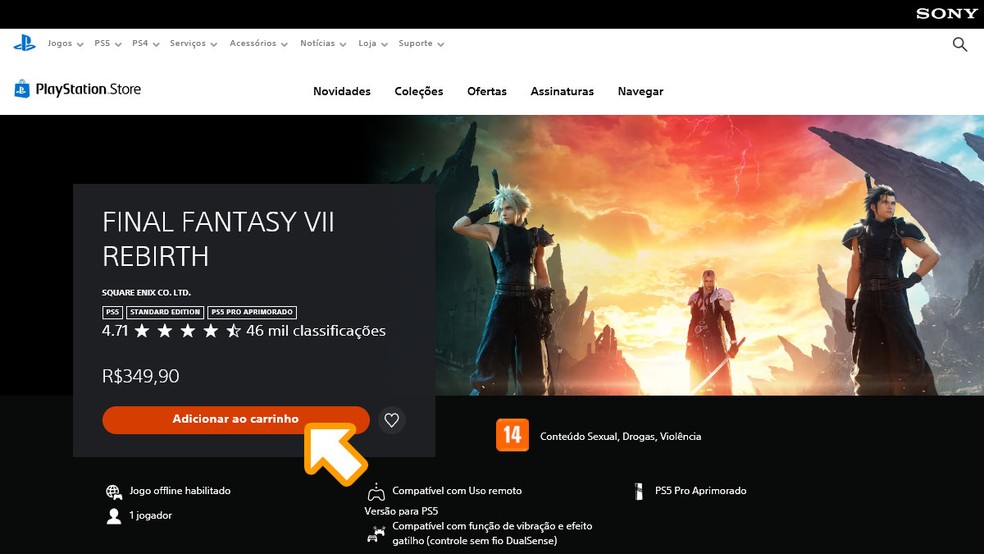Click the PS5 Pro console icon

pyautogui.click(x=639, y=491)
